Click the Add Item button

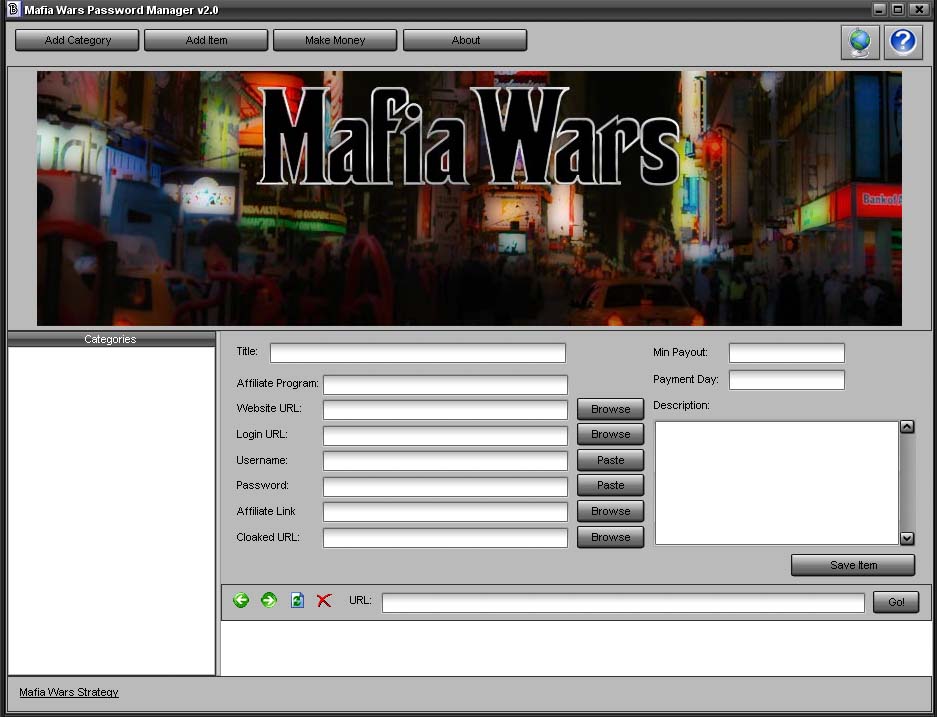click(206, 40)
